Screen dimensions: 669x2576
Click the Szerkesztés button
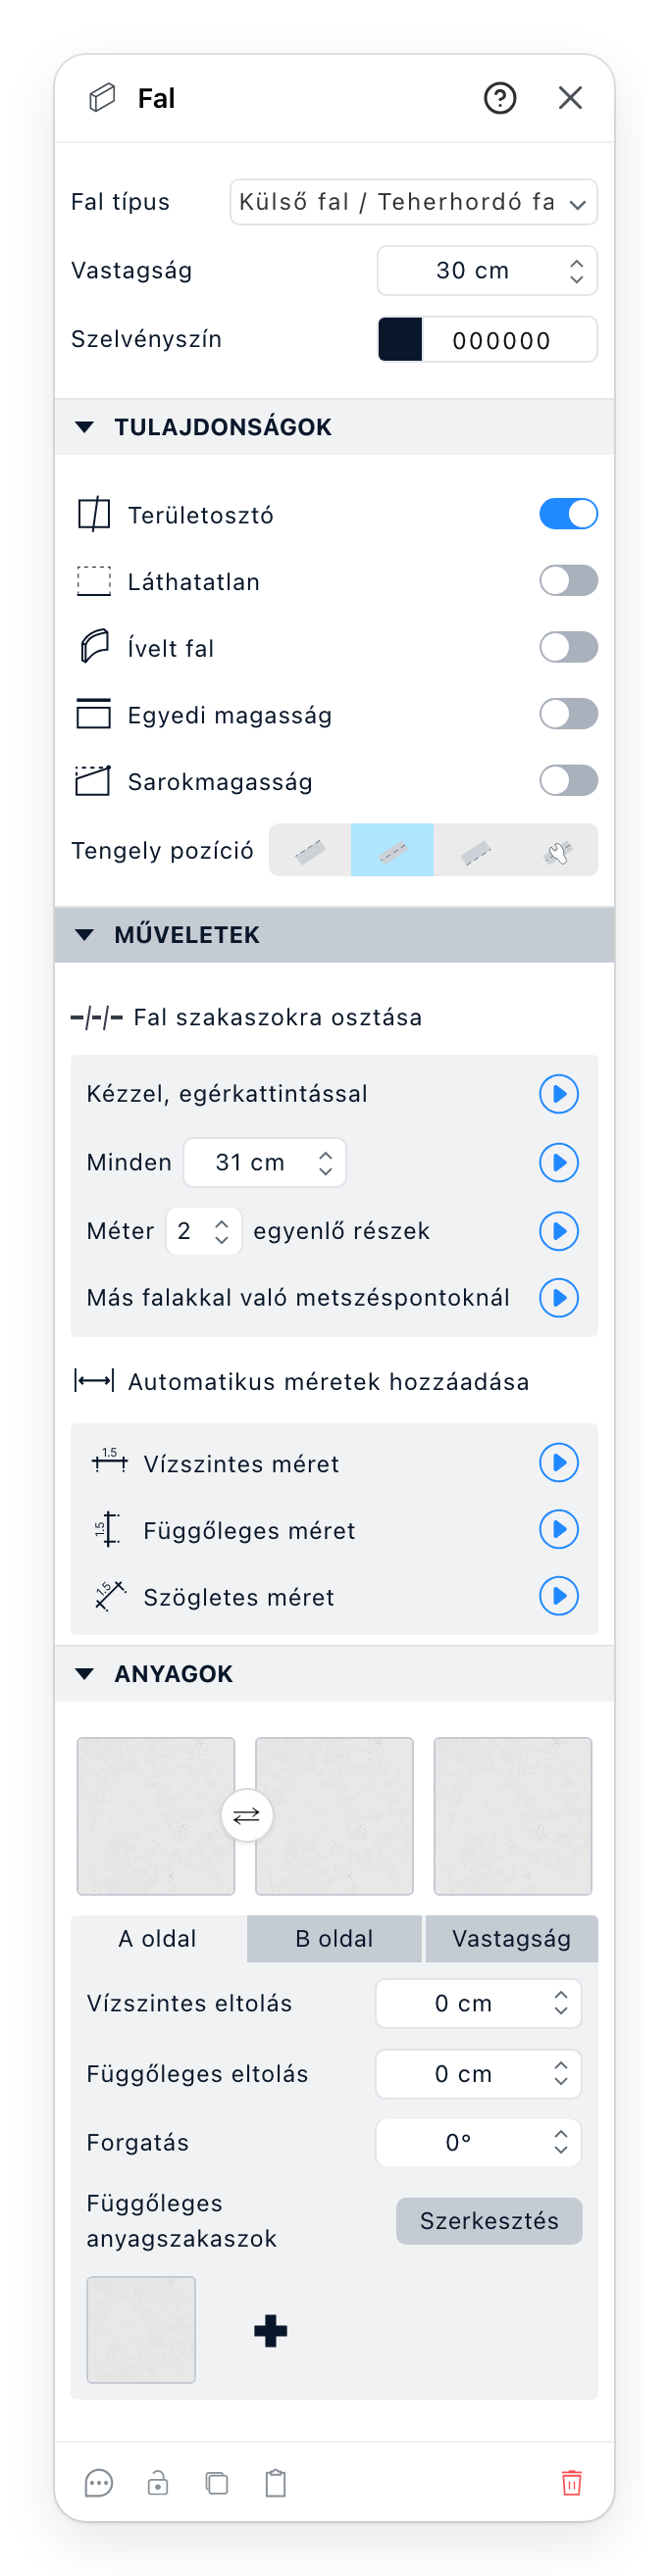(489, 2221)
